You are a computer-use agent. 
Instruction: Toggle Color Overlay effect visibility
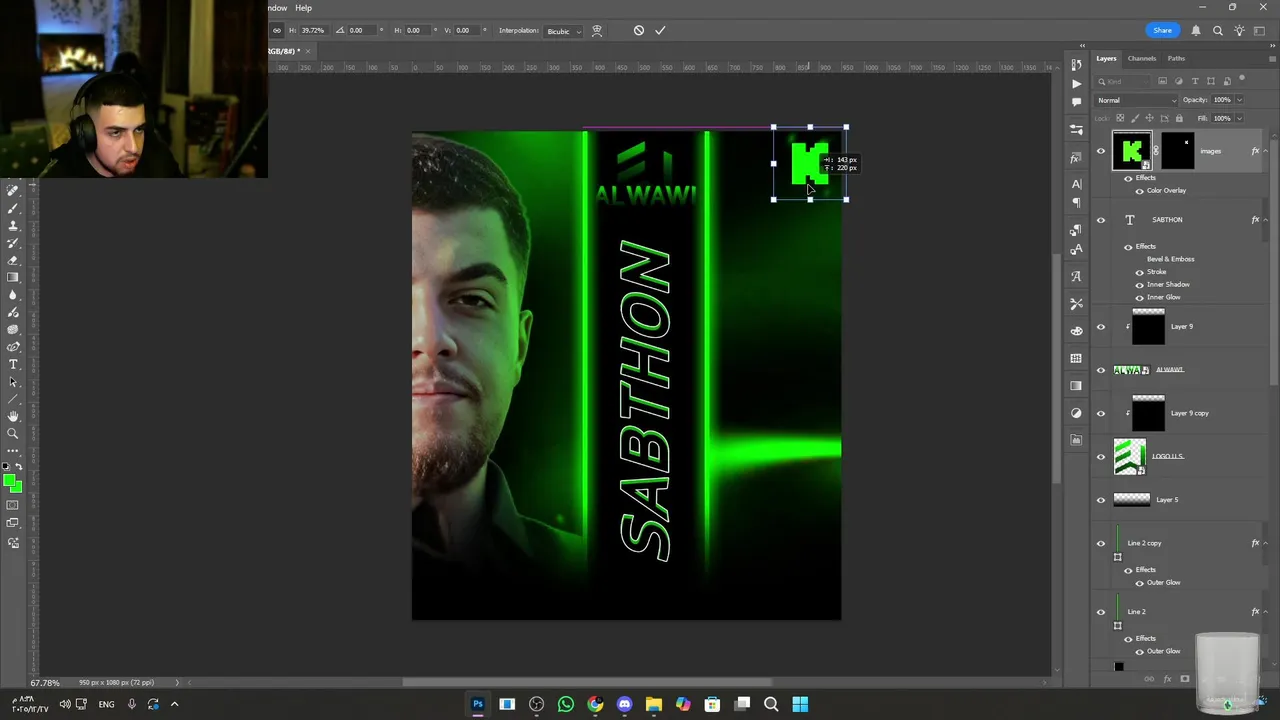point(1139,191)
